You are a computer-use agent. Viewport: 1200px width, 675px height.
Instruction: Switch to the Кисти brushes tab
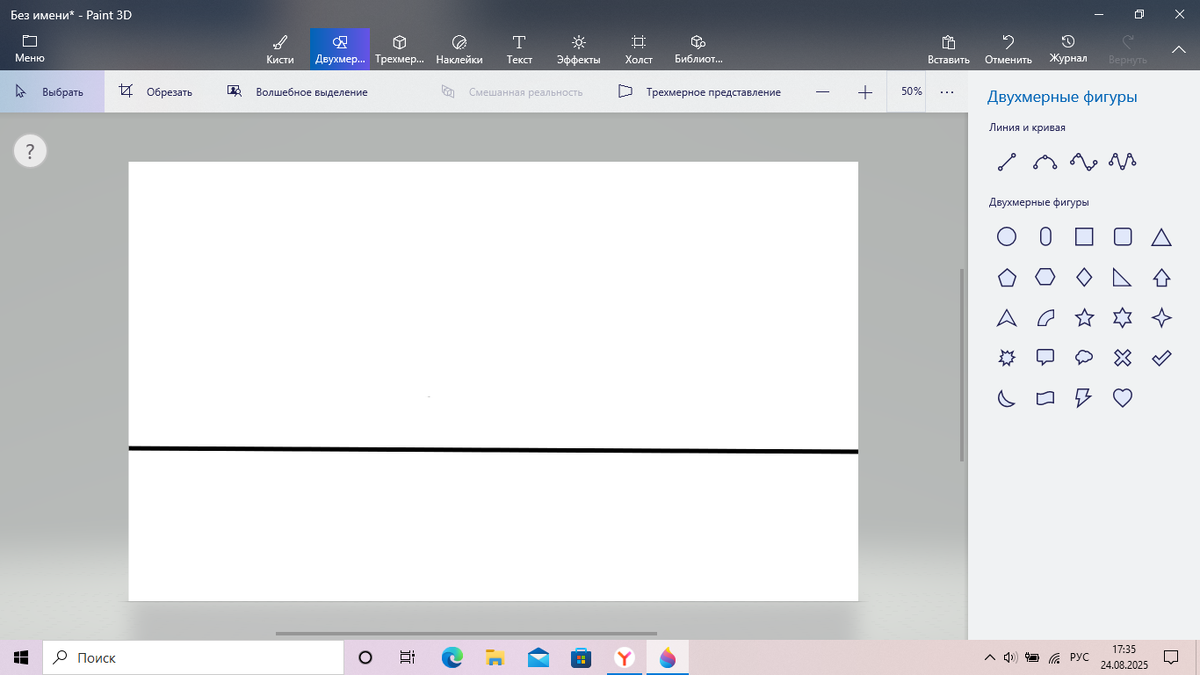click(x=280, y=49)
